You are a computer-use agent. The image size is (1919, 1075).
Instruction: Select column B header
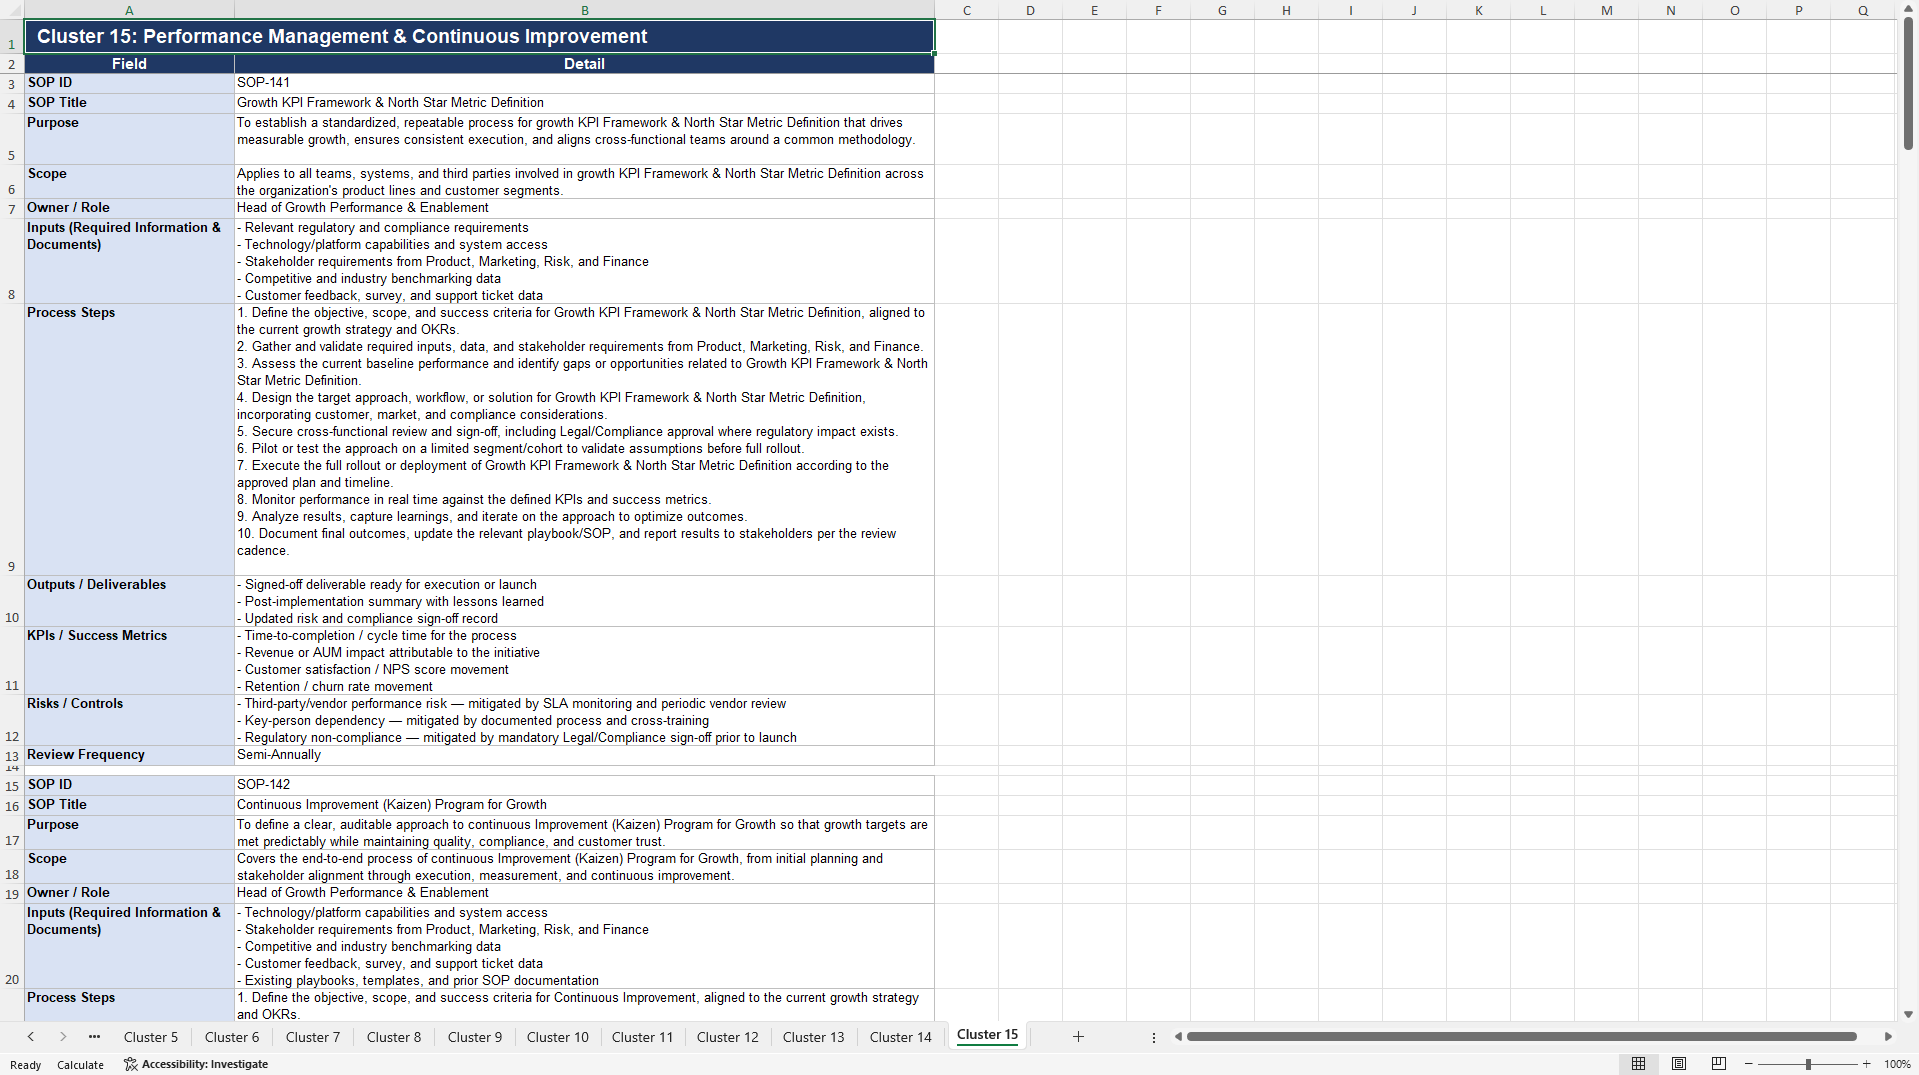[x=585, y=10]
